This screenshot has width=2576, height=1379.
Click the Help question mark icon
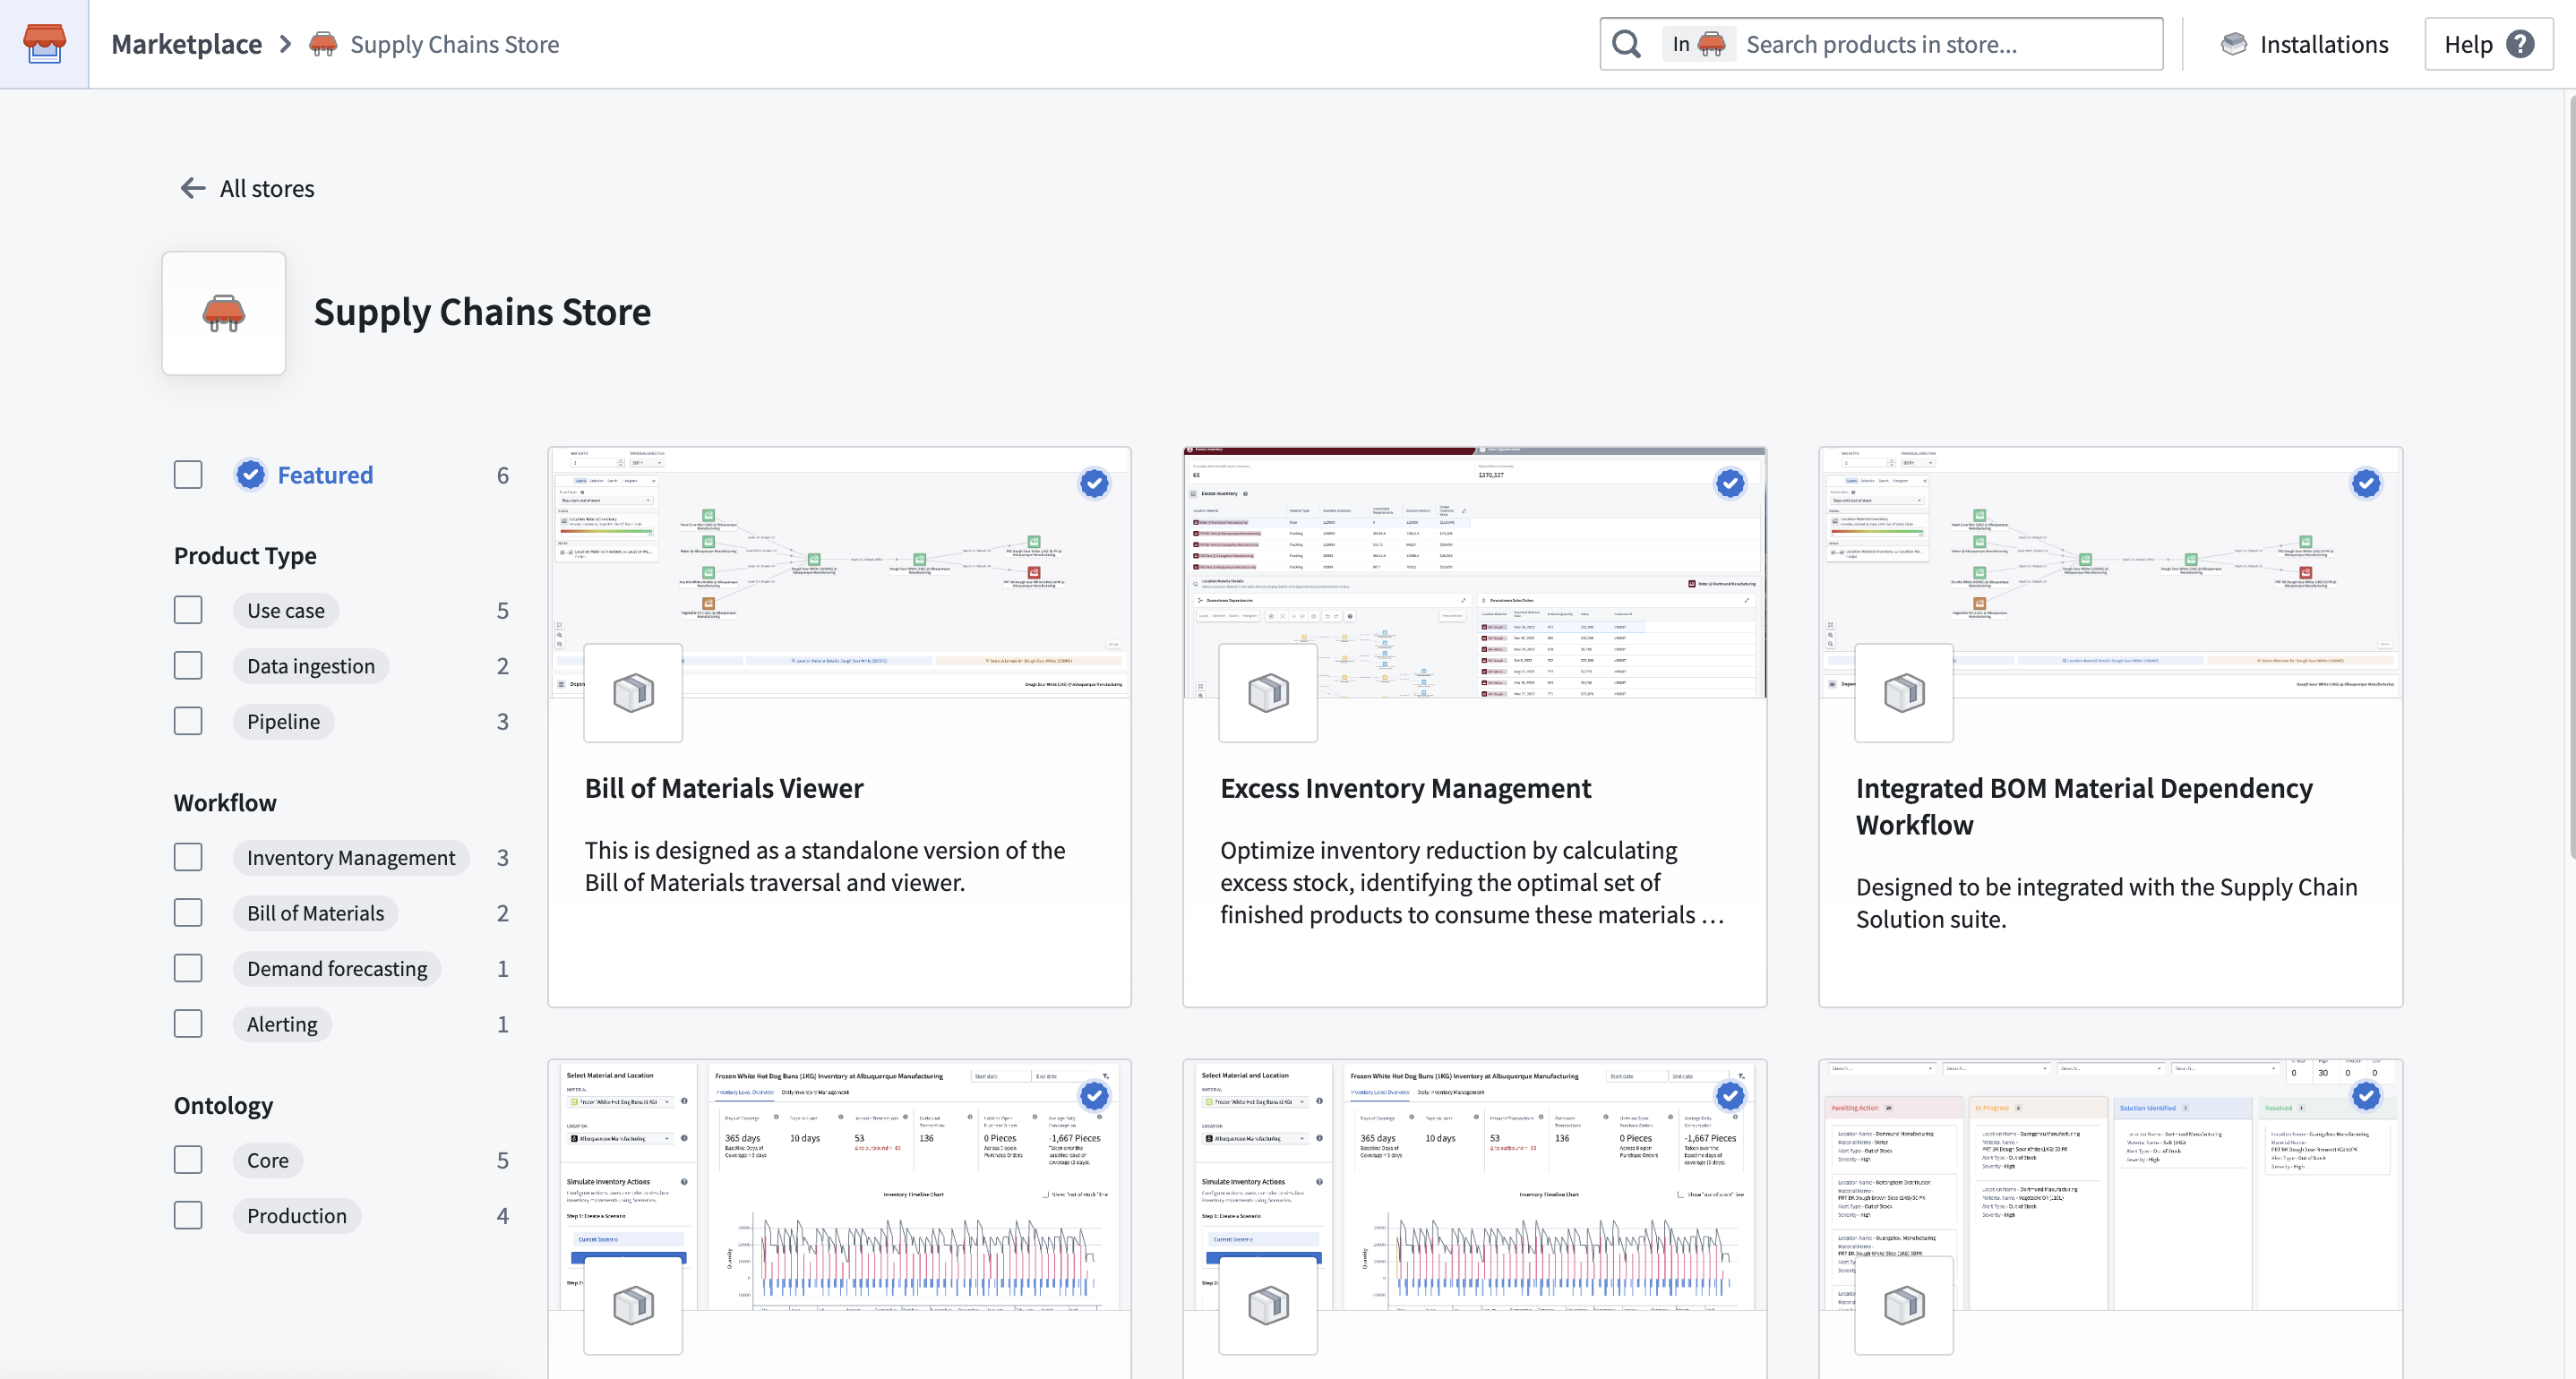click(2521, 44)
